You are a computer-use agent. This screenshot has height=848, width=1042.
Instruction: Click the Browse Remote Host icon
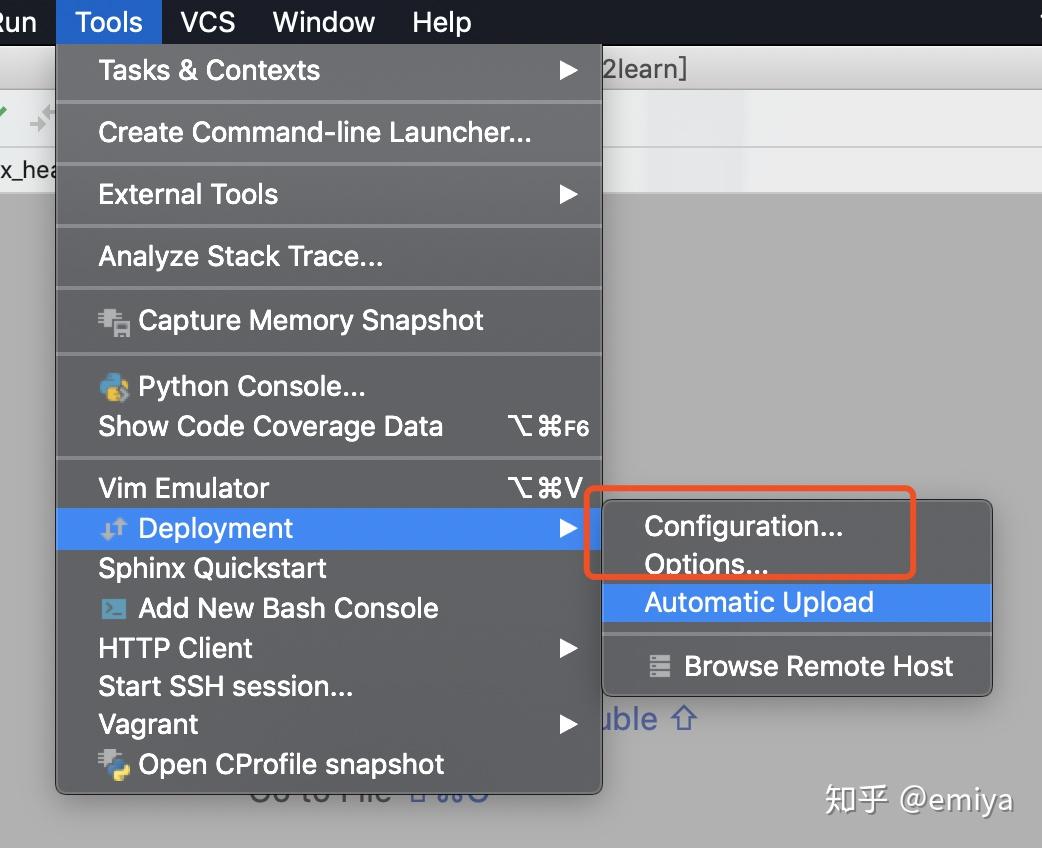tap(660, 666)
